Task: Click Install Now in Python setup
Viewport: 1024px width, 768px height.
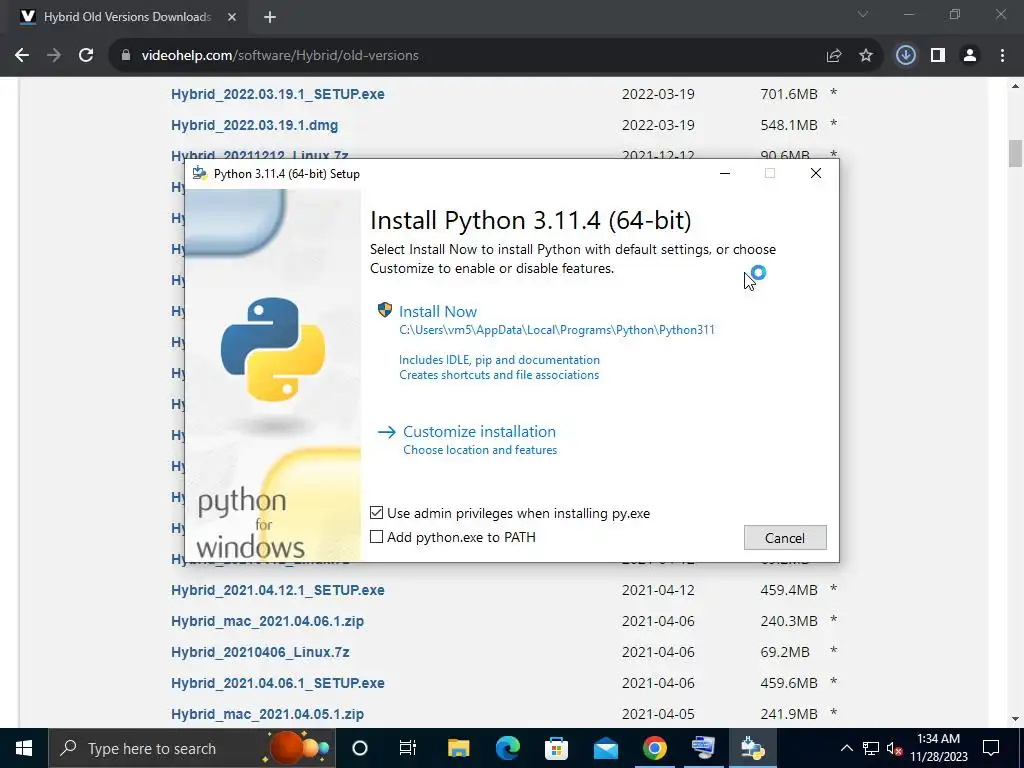Action: coord(438,312)
